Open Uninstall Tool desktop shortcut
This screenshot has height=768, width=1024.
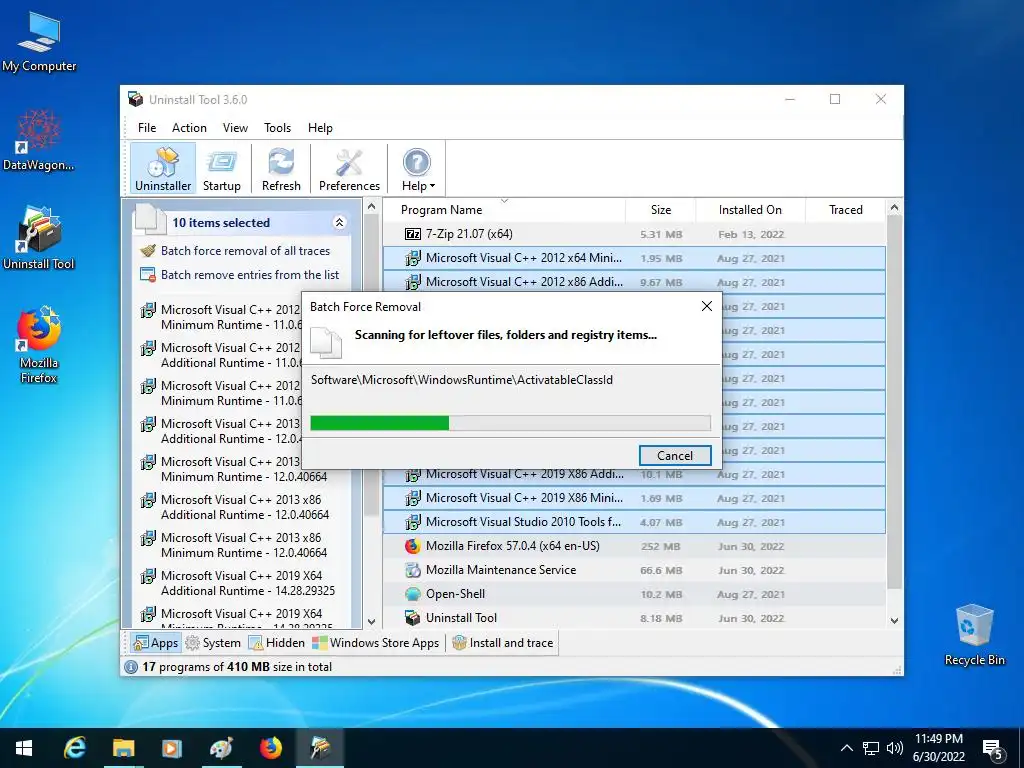(x=39, y=238)
